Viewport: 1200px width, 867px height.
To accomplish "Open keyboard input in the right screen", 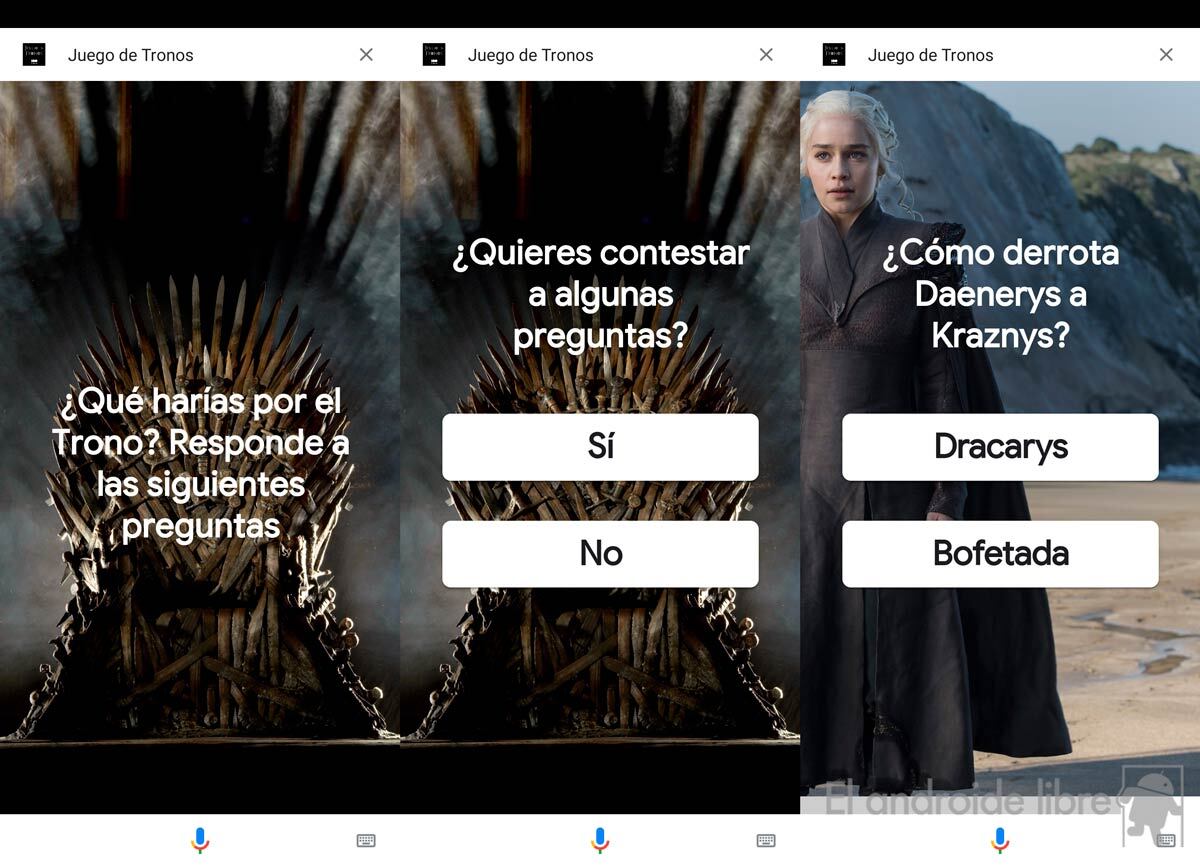I will tap(1166, 841).
